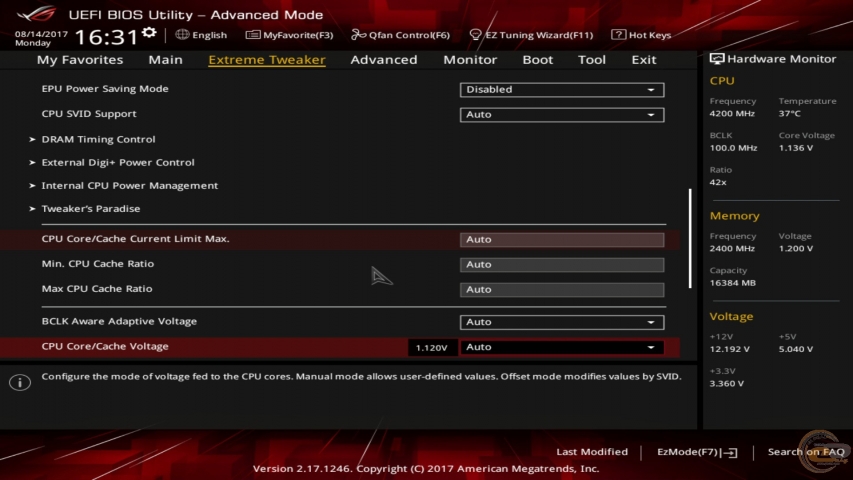Click the 3.360 V reading
The height and width of the screenshot is (480, 853).
[x=726, y=384]
